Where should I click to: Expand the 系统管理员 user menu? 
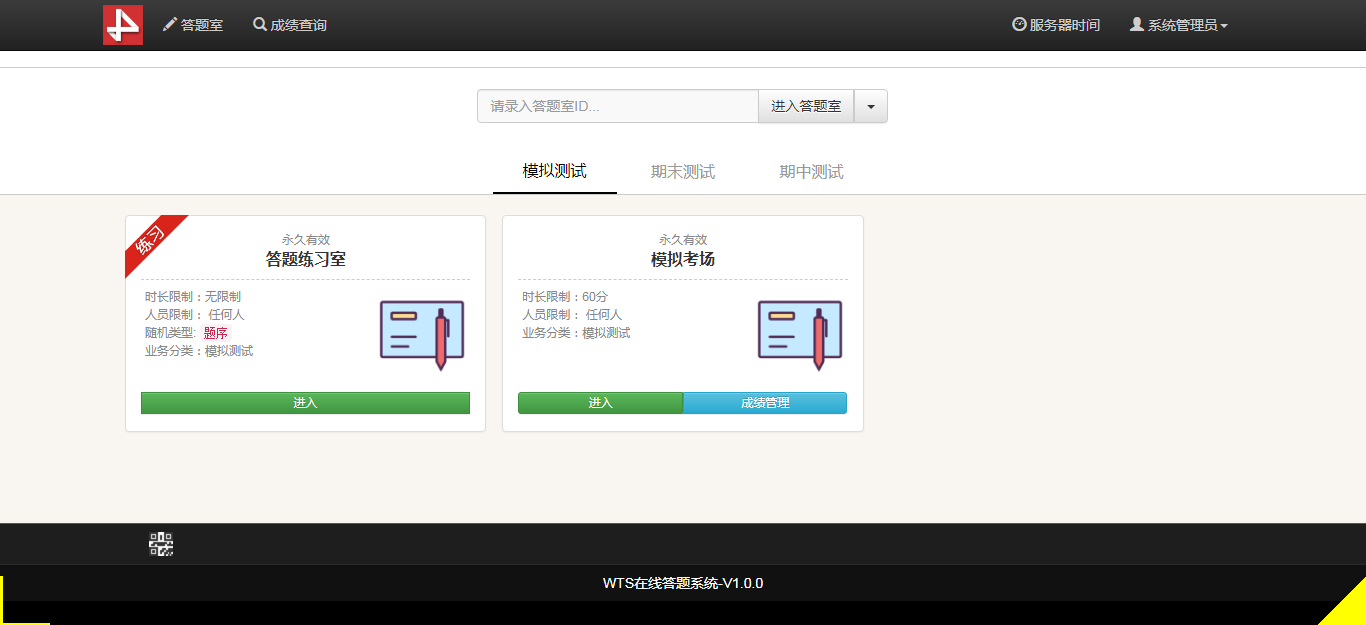pos(1178,25)
